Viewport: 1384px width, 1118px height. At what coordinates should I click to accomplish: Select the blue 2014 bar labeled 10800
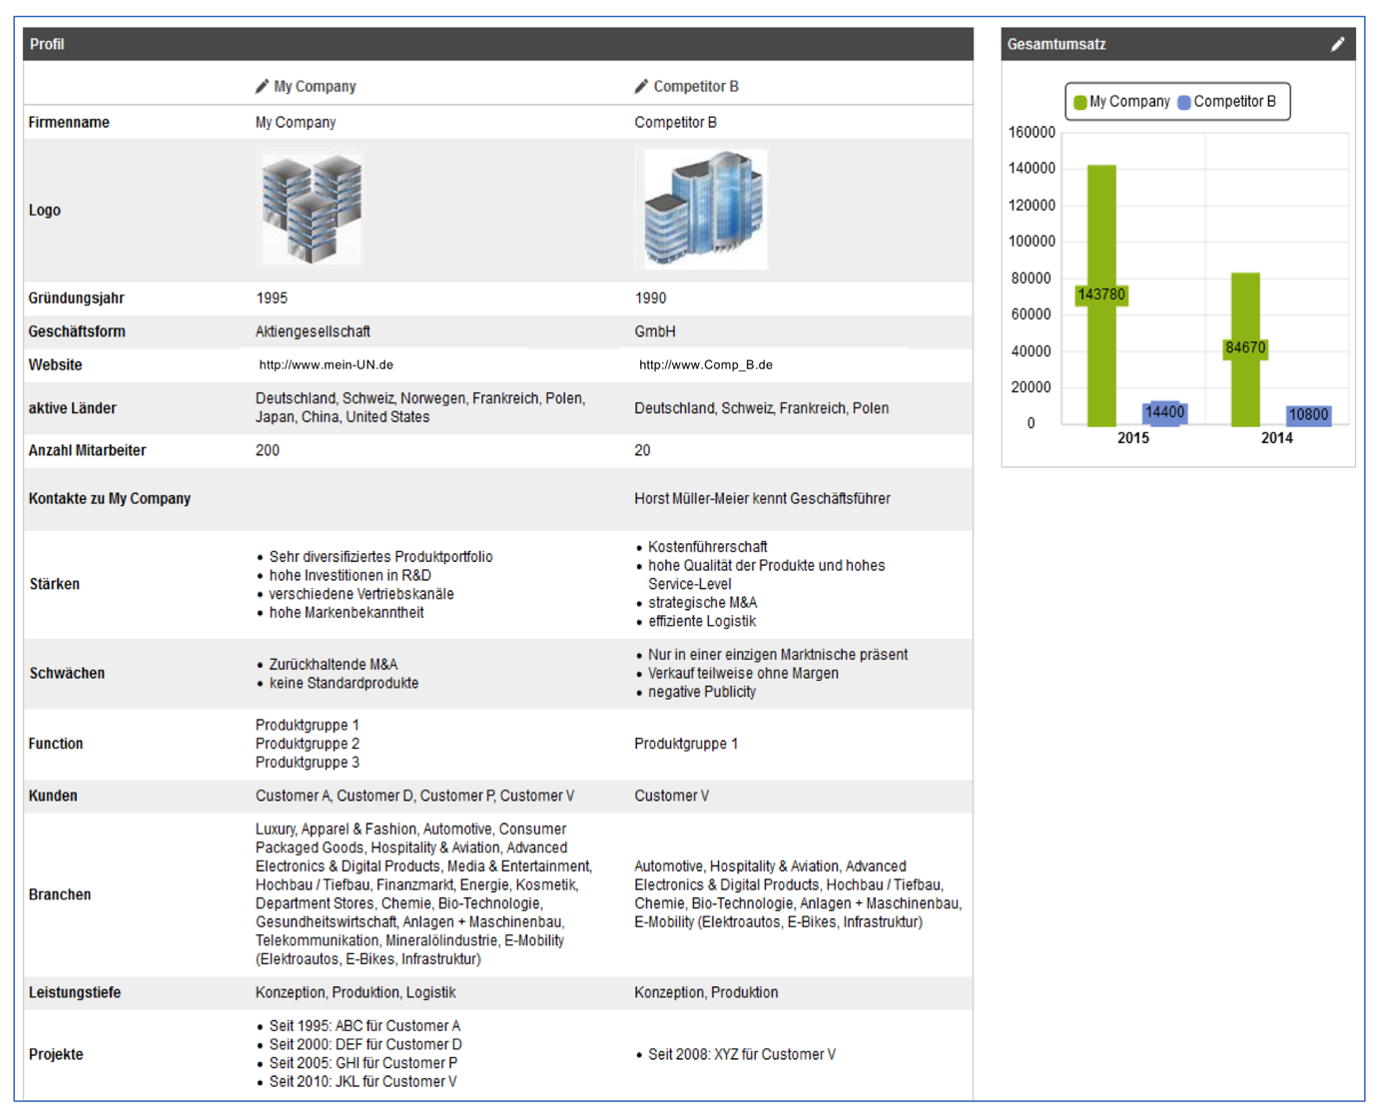[1308, 415]
